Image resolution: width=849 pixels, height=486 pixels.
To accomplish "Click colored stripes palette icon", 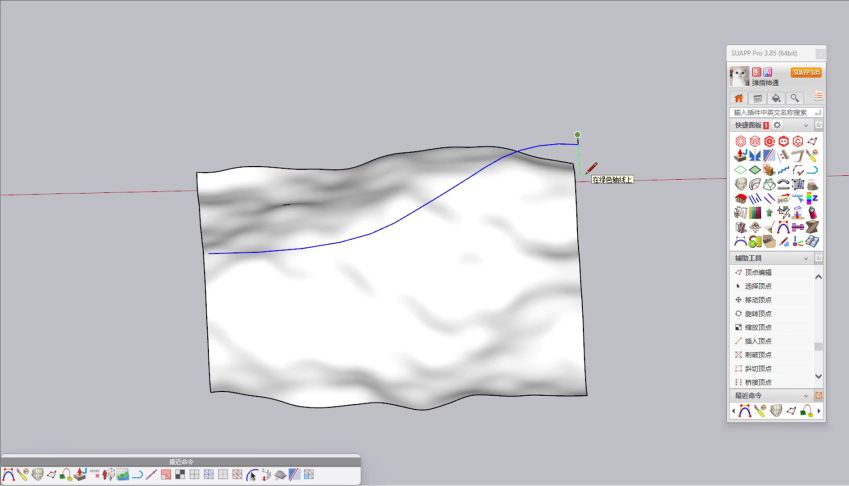I will tap(755, 213).
